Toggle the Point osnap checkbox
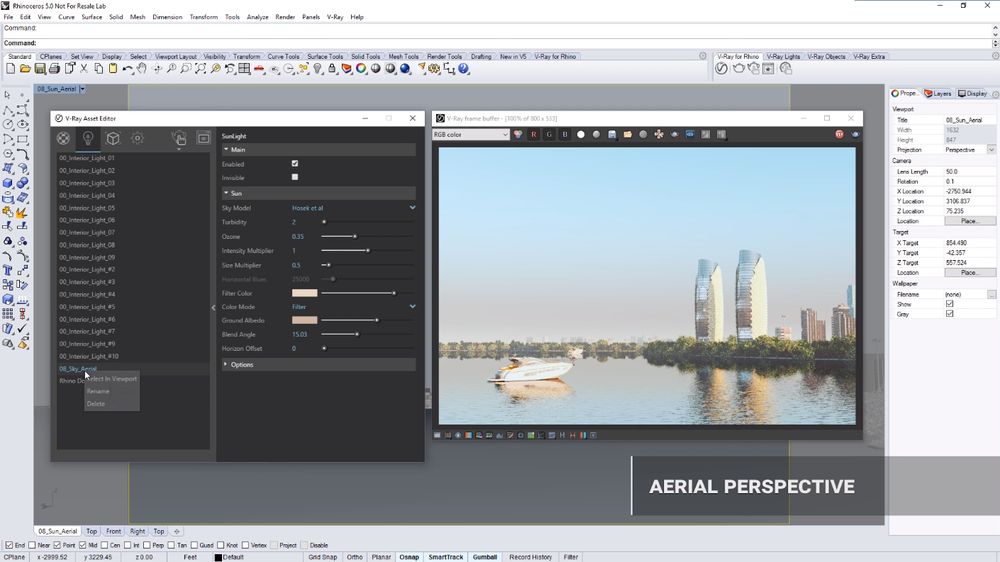Viewport: 1000px width, 562px height. 57,545
